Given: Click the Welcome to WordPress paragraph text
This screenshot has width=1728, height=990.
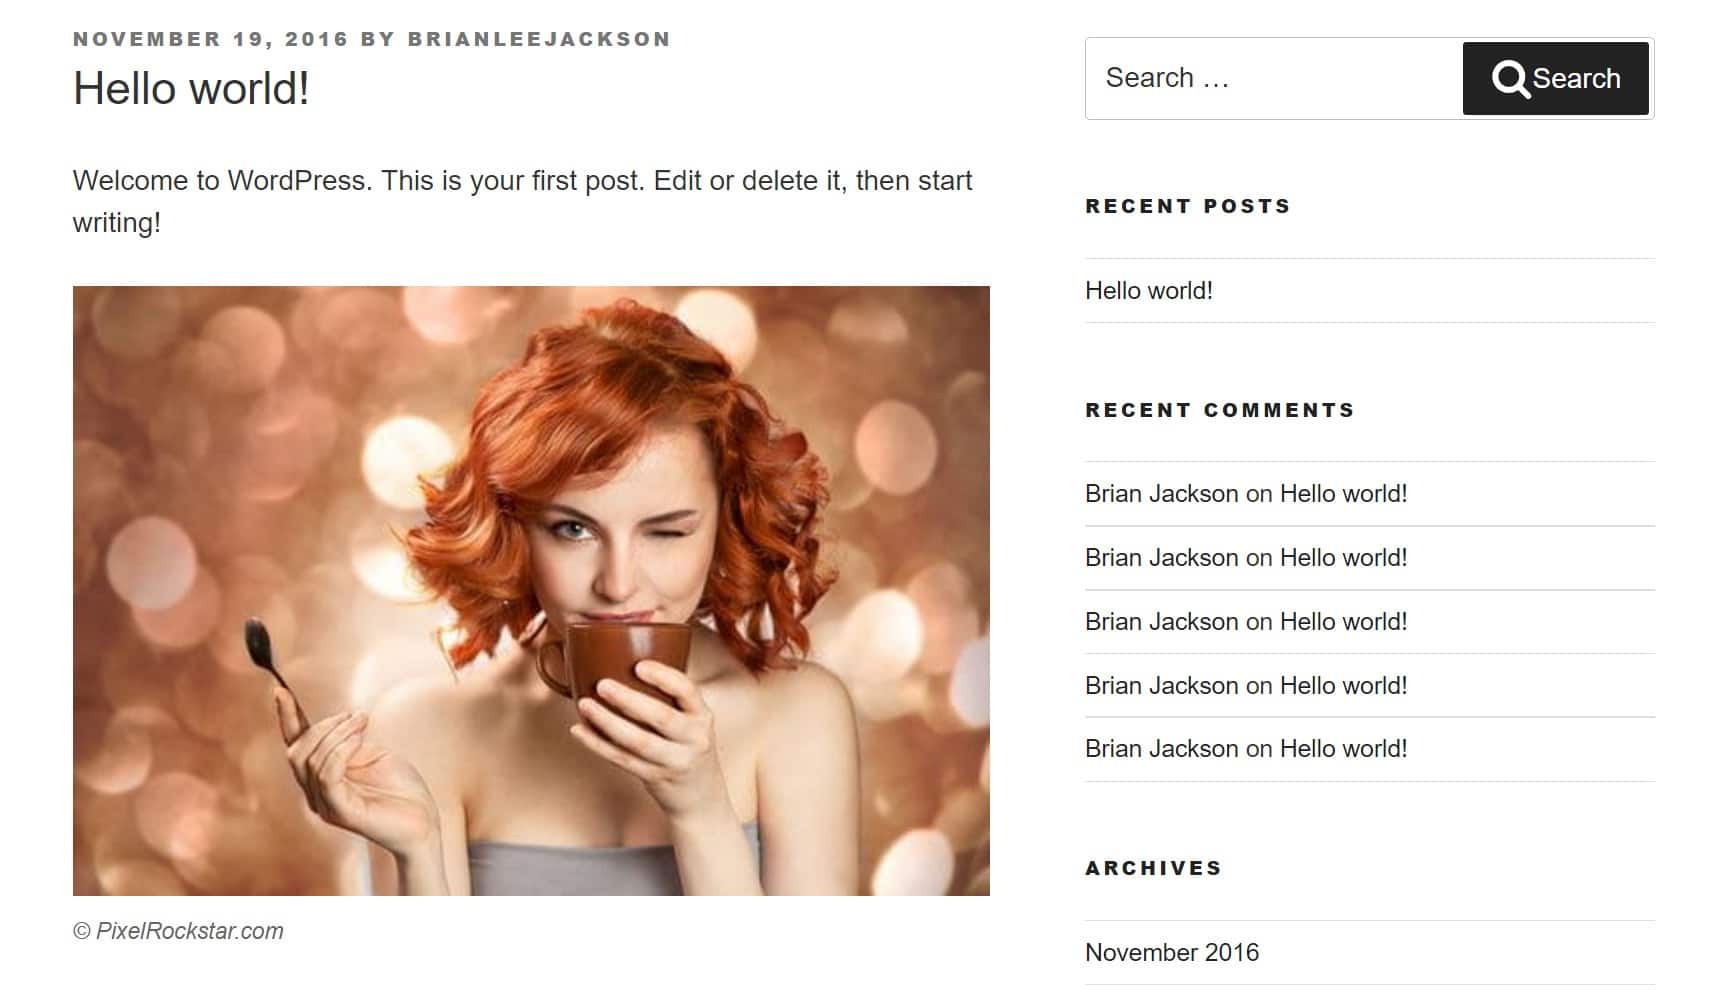Looking at the screenshot, I should (520, 198).
